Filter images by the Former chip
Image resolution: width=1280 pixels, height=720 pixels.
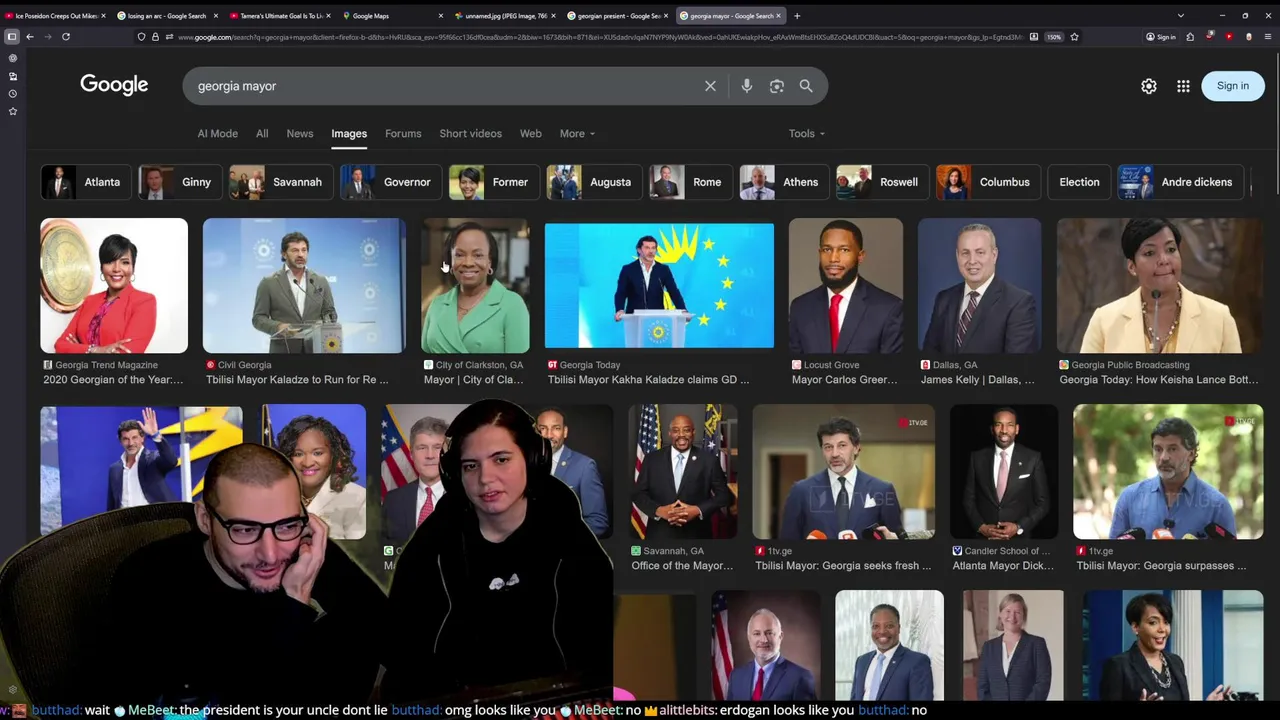tap(493, 182)
